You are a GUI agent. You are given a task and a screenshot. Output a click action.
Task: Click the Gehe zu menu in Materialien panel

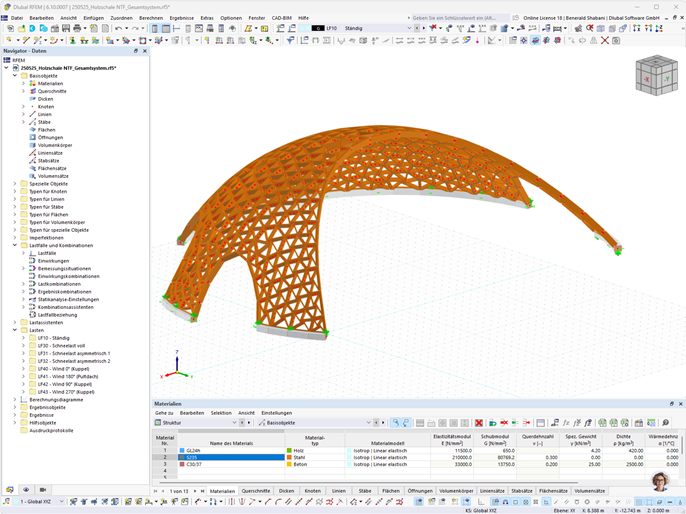(x=164, y=413)
